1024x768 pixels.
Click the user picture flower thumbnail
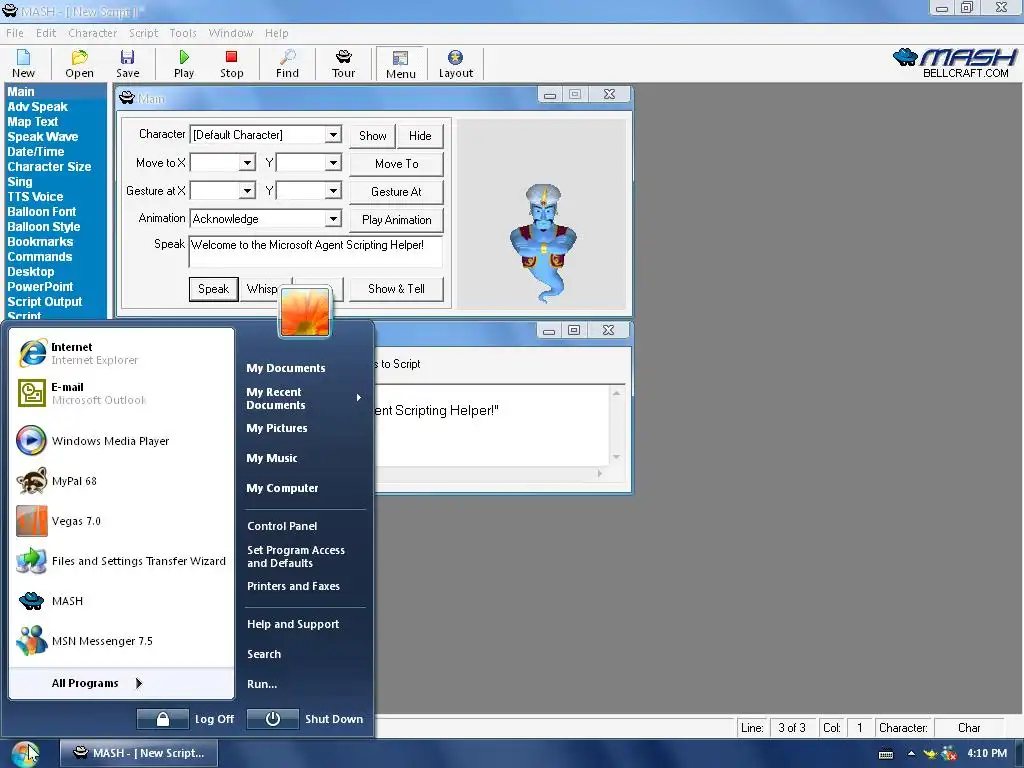click(x=304, y=313)
